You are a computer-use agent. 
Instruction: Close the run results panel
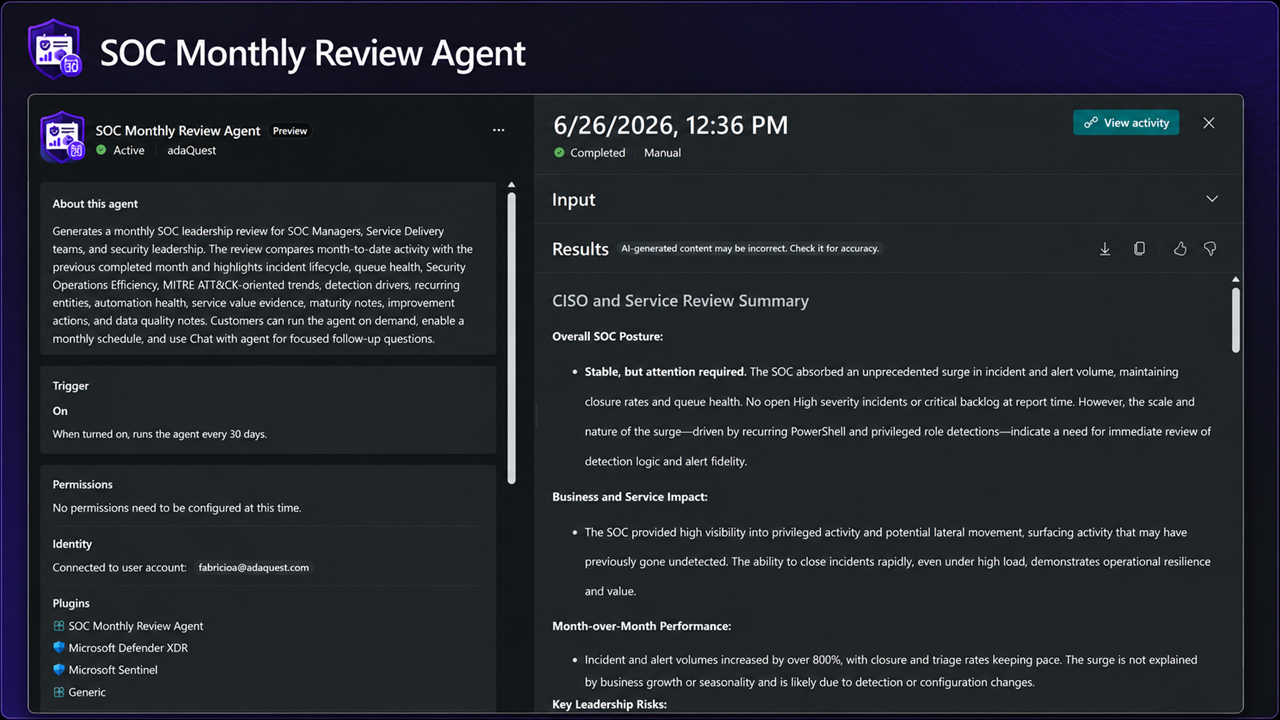[x=1209, y=123]
